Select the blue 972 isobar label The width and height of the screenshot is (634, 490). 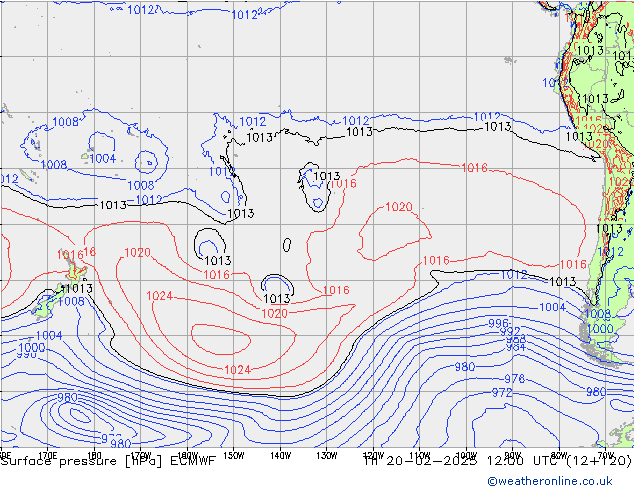click(502, 393)
